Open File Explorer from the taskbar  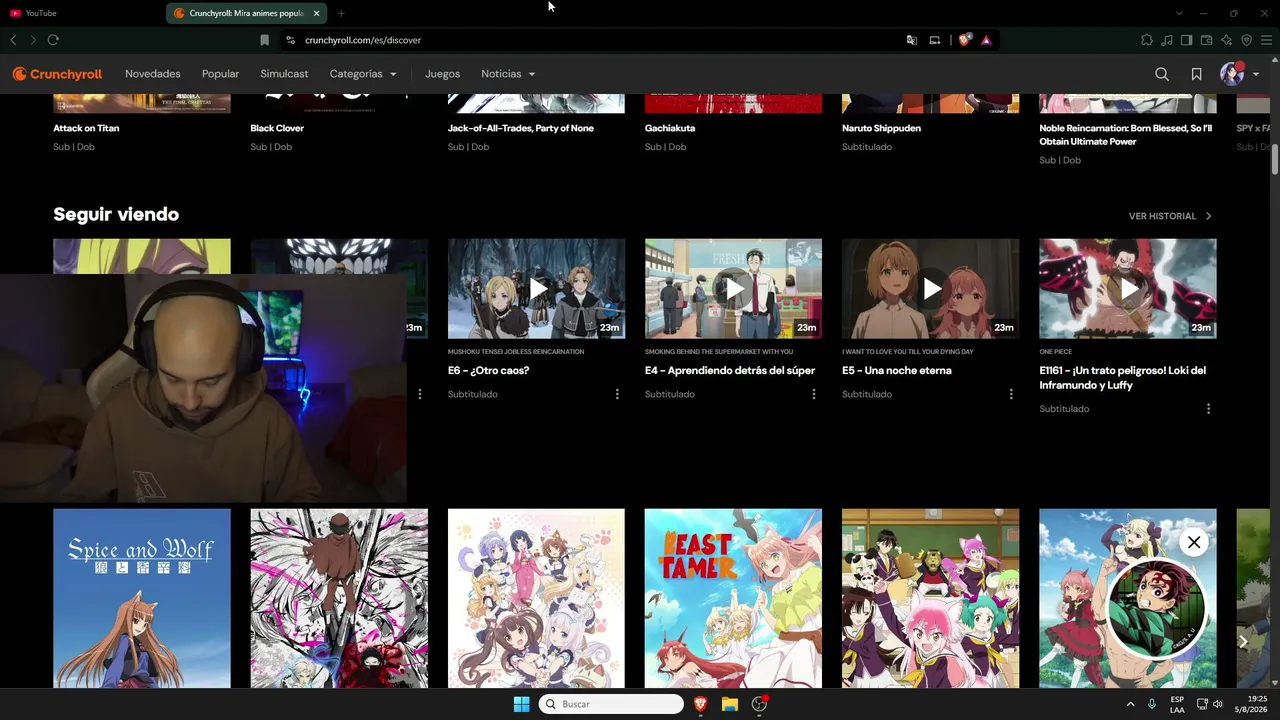coord(730,704)
